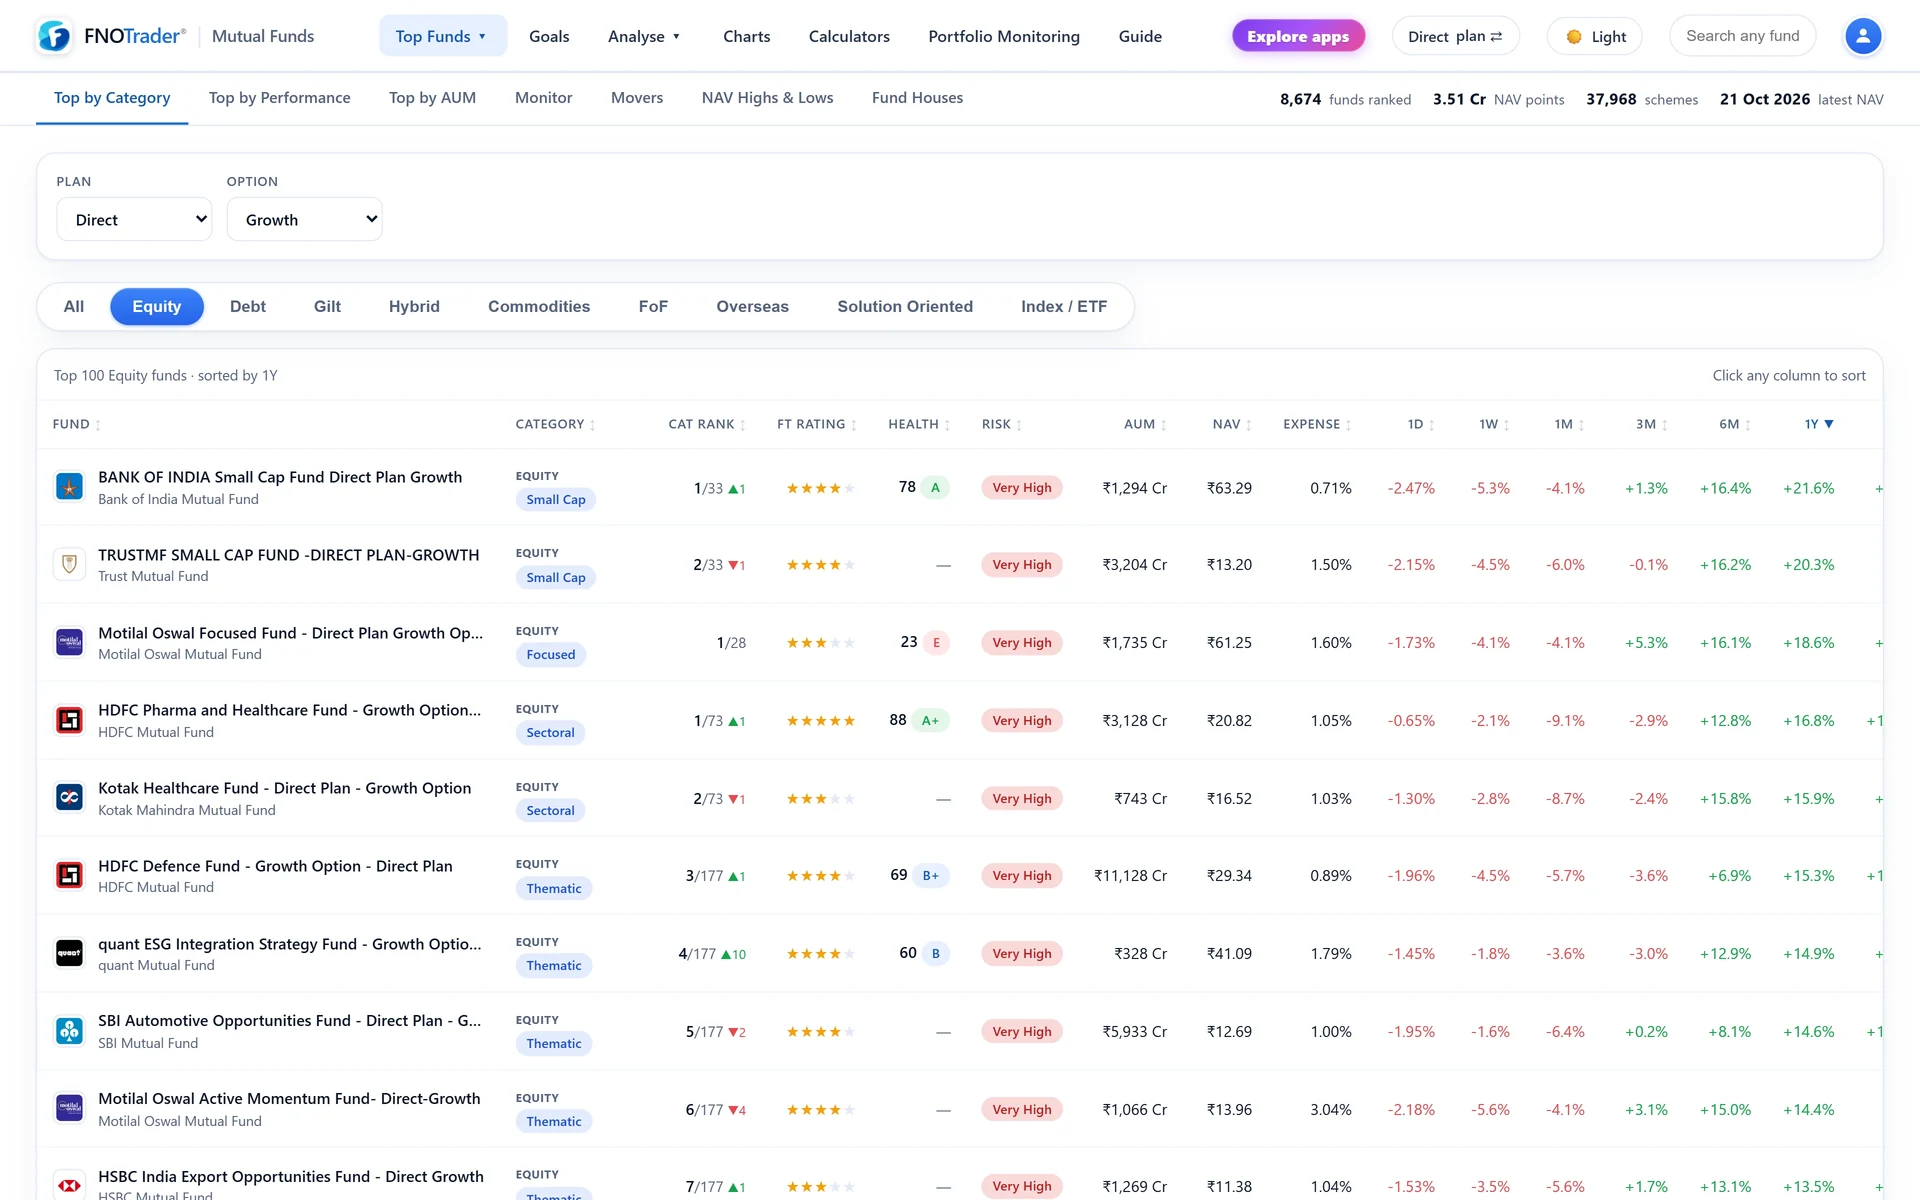
Task: Open the NAV Highs & Lows tab
Action: (767, 98)
